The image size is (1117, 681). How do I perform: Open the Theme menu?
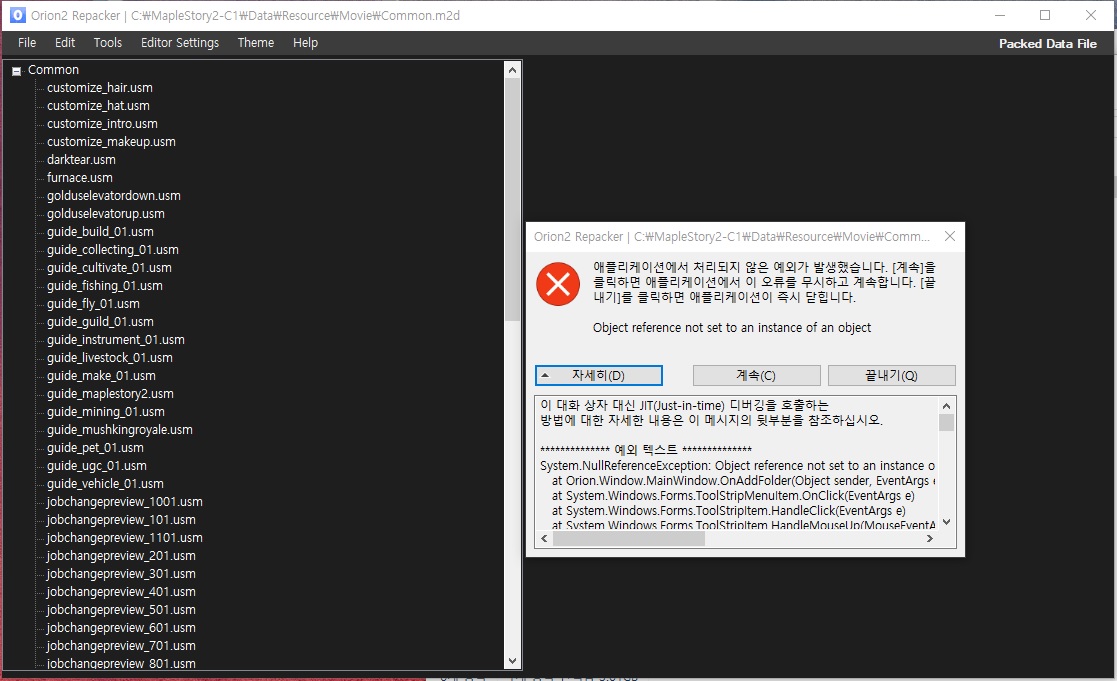[x=256, y=43]
